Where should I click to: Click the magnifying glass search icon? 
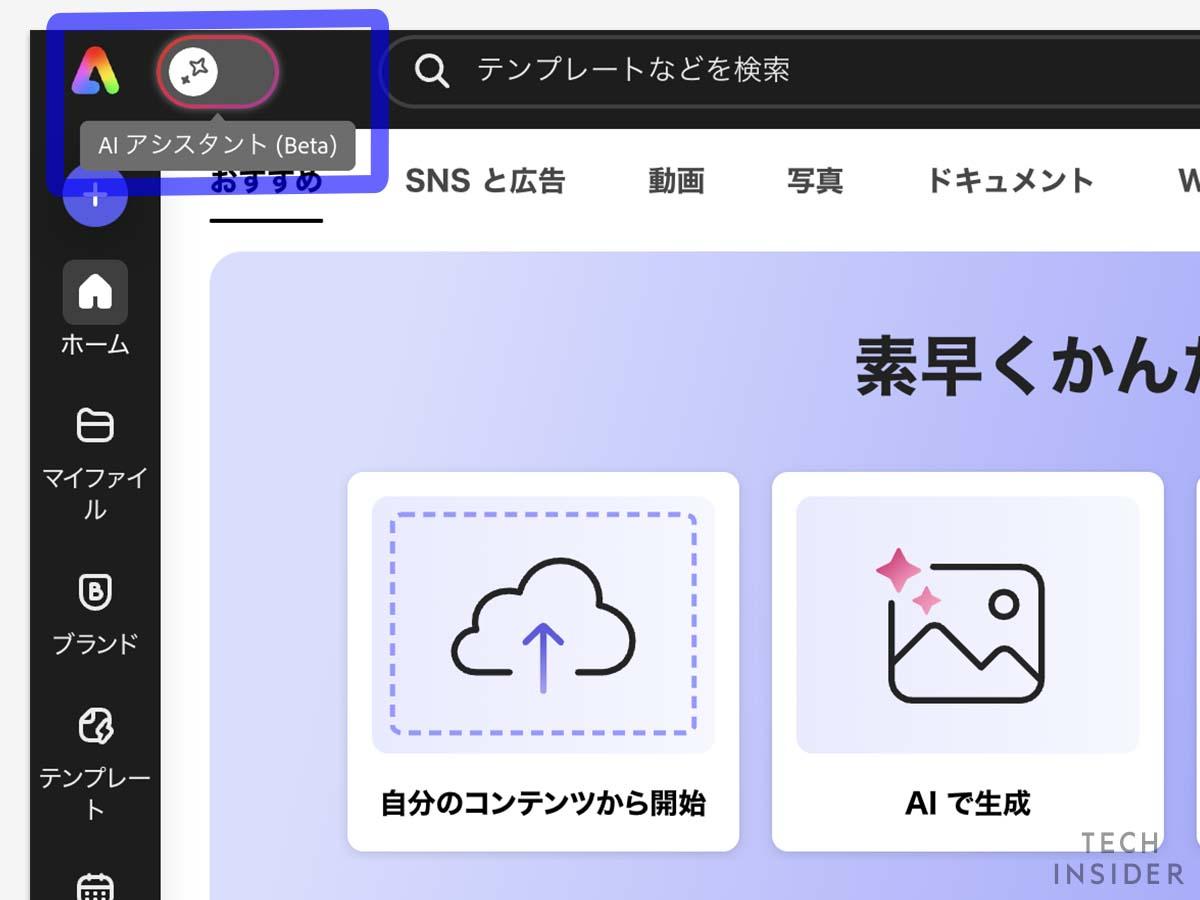coord(432,70)
